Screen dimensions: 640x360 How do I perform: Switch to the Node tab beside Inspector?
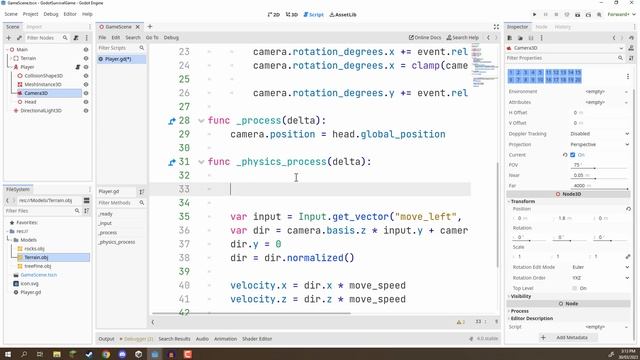coord(541,27)
